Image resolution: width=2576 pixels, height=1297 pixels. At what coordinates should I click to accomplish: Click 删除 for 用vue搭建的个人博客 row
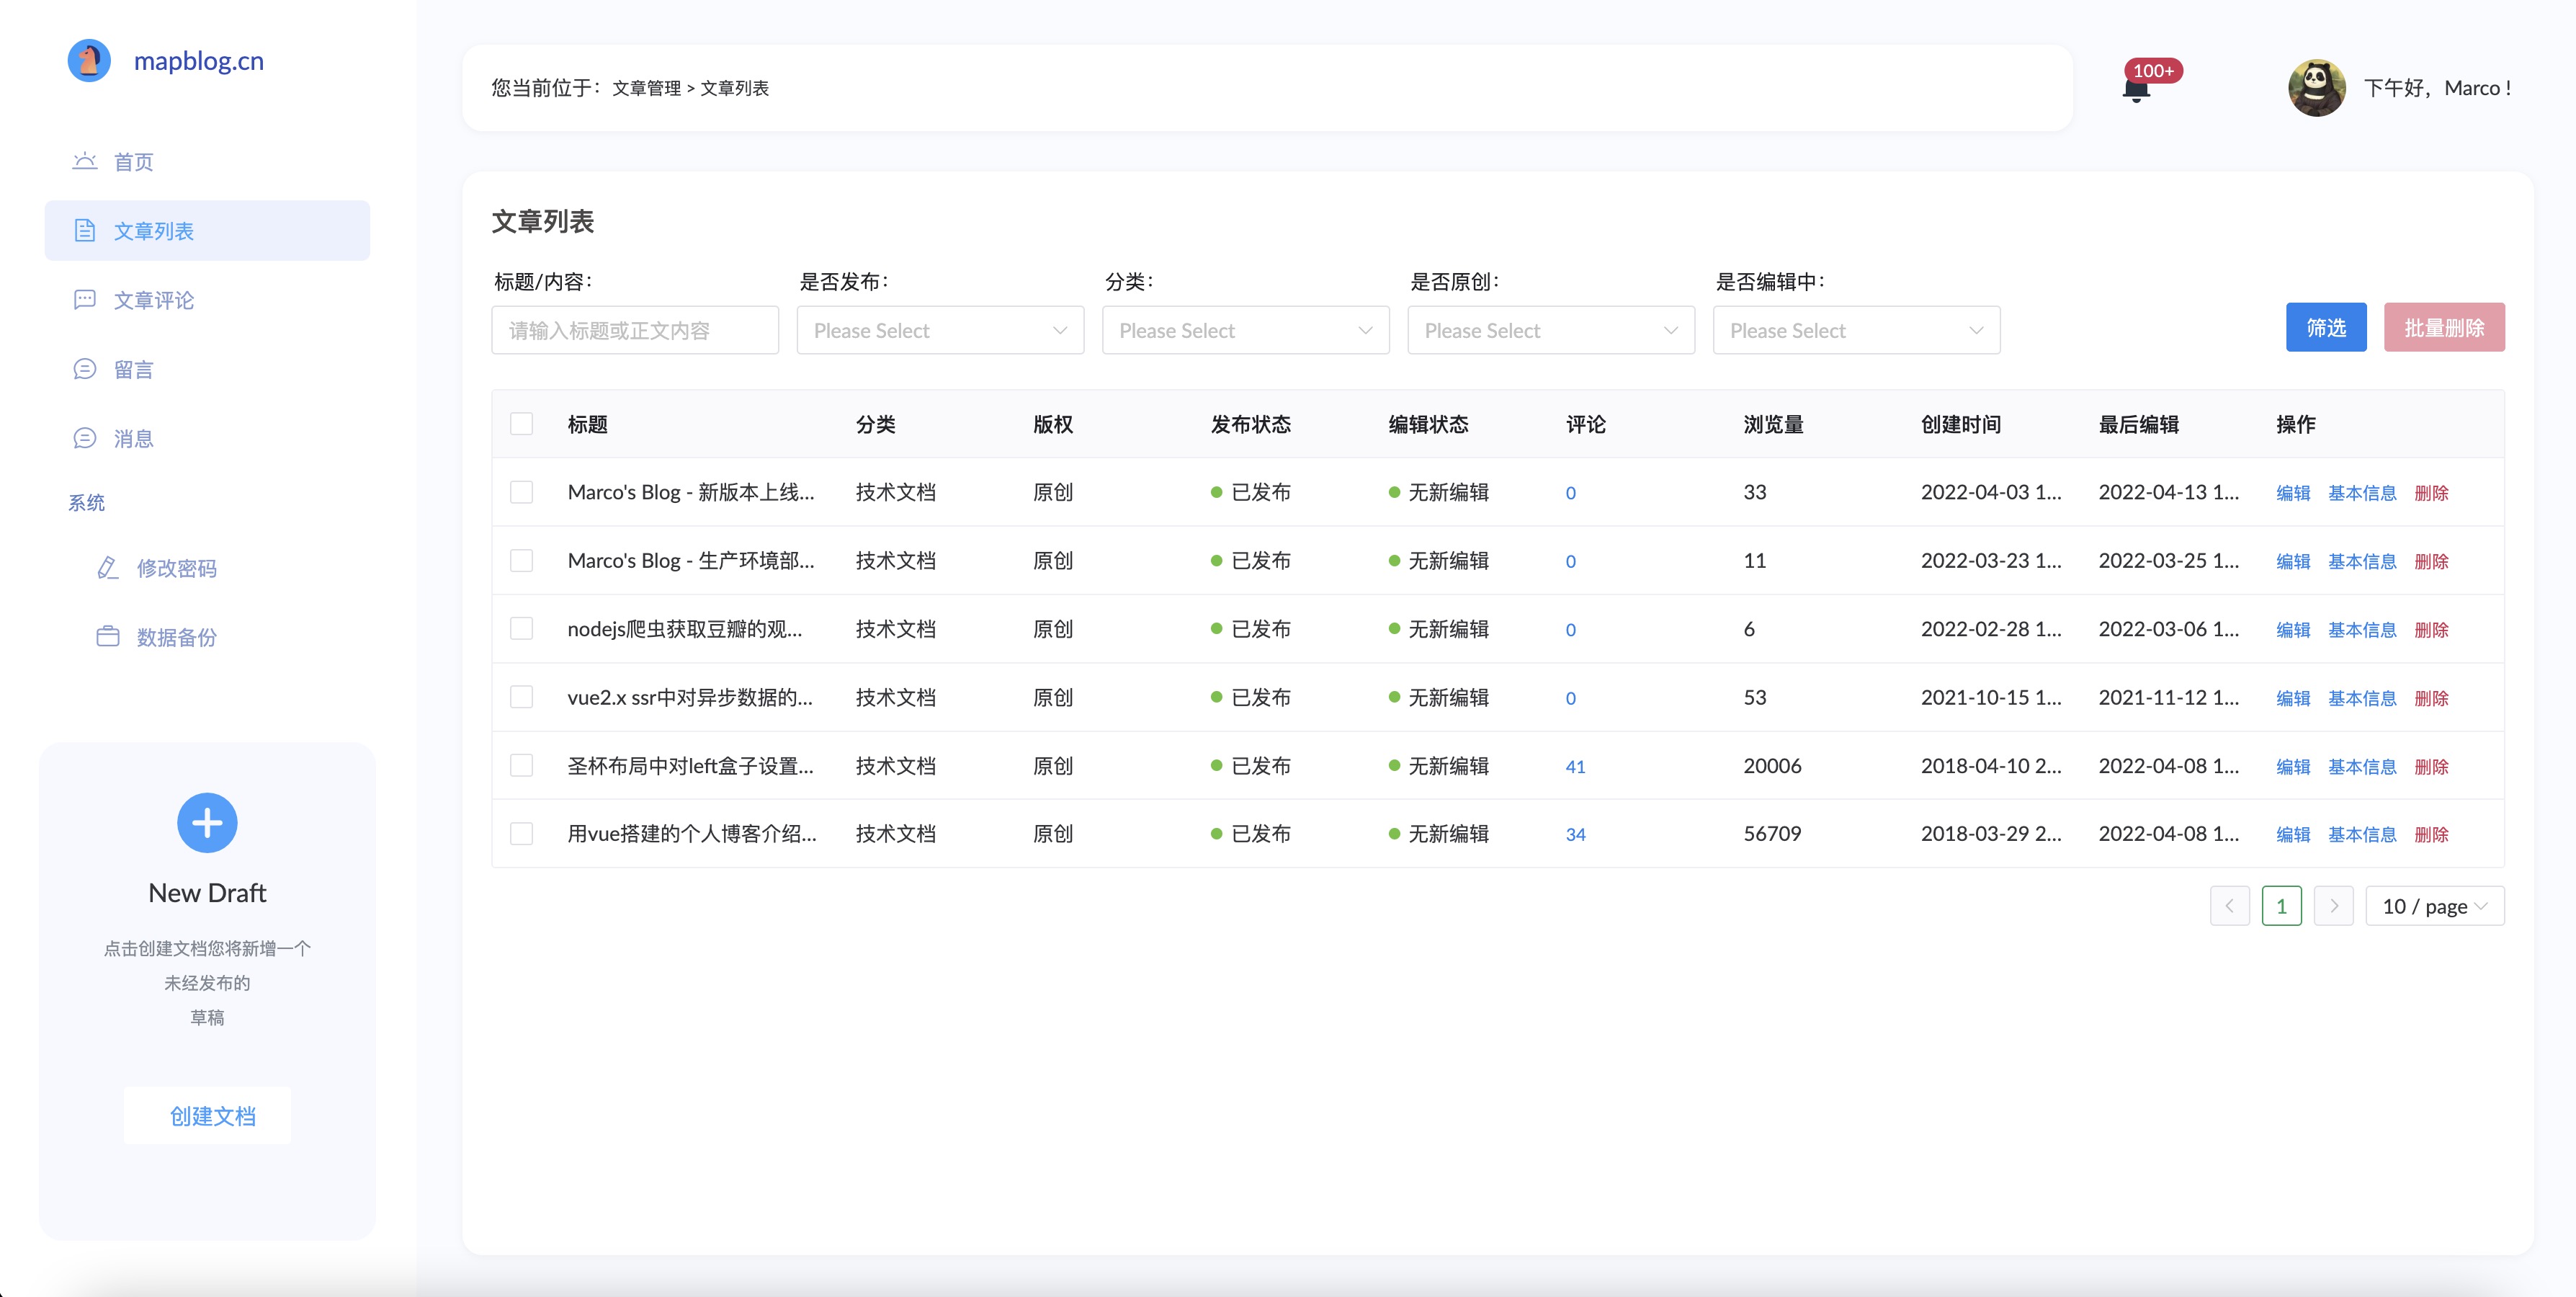click(2431, 834)
